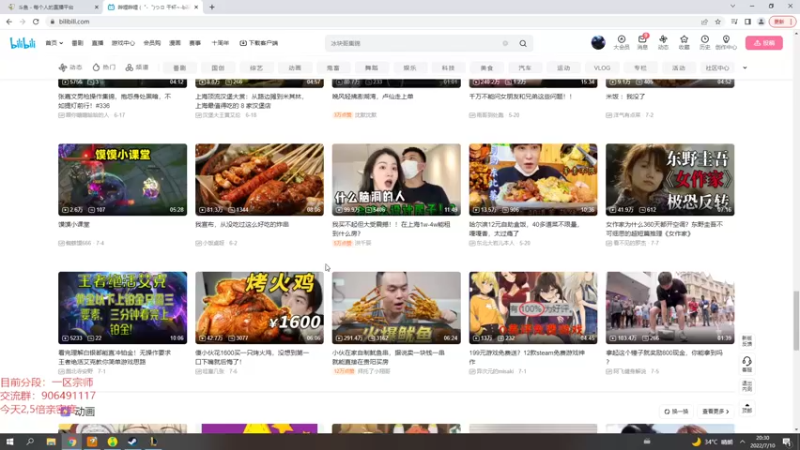Open the street hammer challenge video thumbnail

coord(670,308)
